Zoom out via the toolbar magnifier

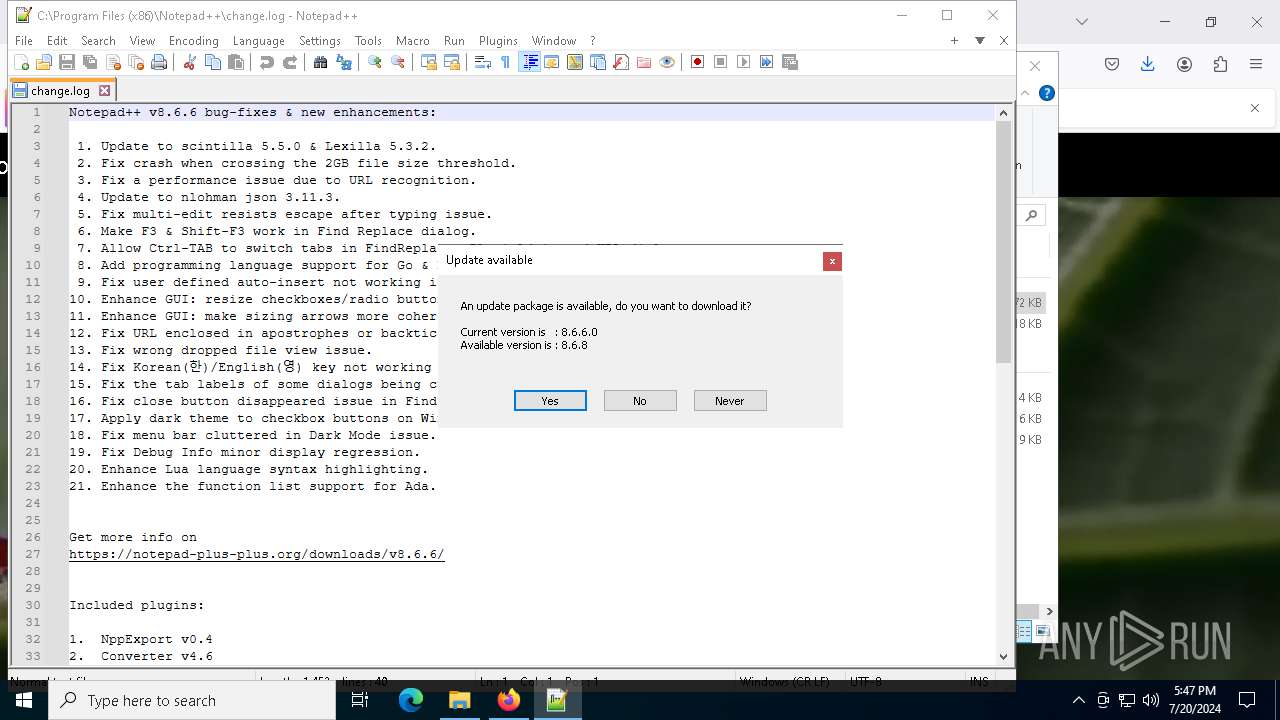(x=398, y=62)
